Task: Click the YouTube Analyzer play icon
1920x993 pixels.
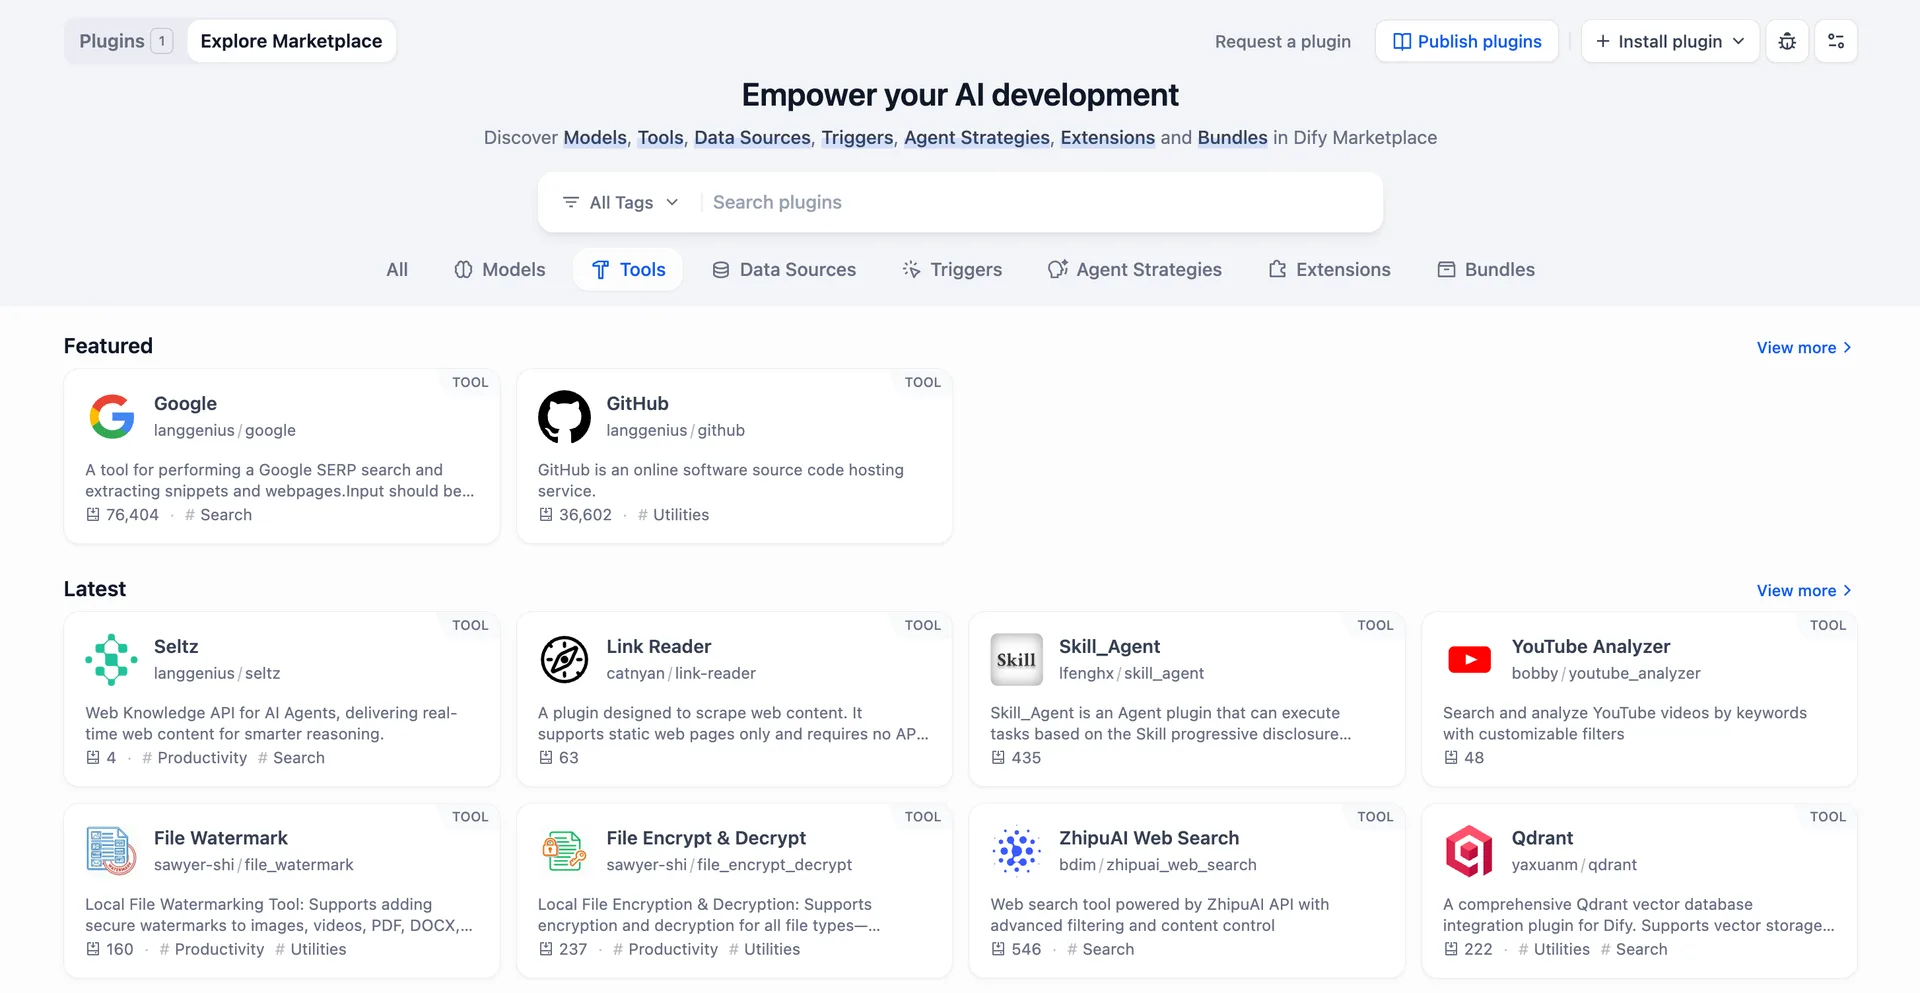Action: pyautogui.click(x=1469, y=659)
